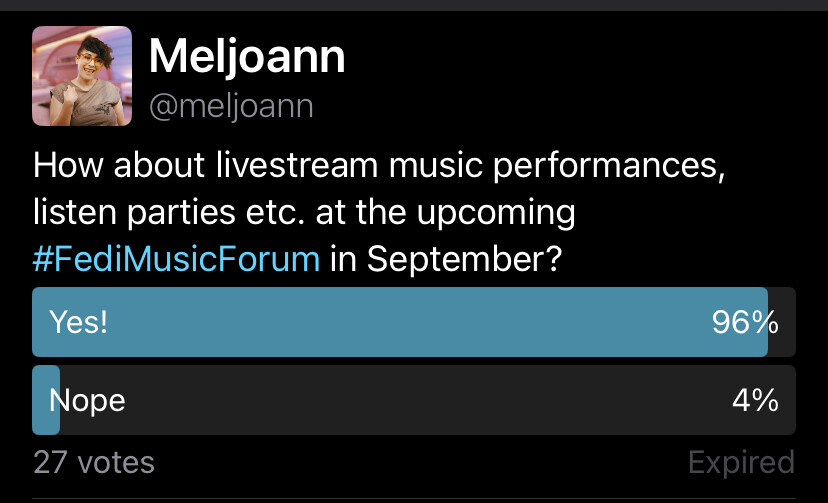Click the 96% result label
This screenshot has width=828, height=503.
coord(745,322)
